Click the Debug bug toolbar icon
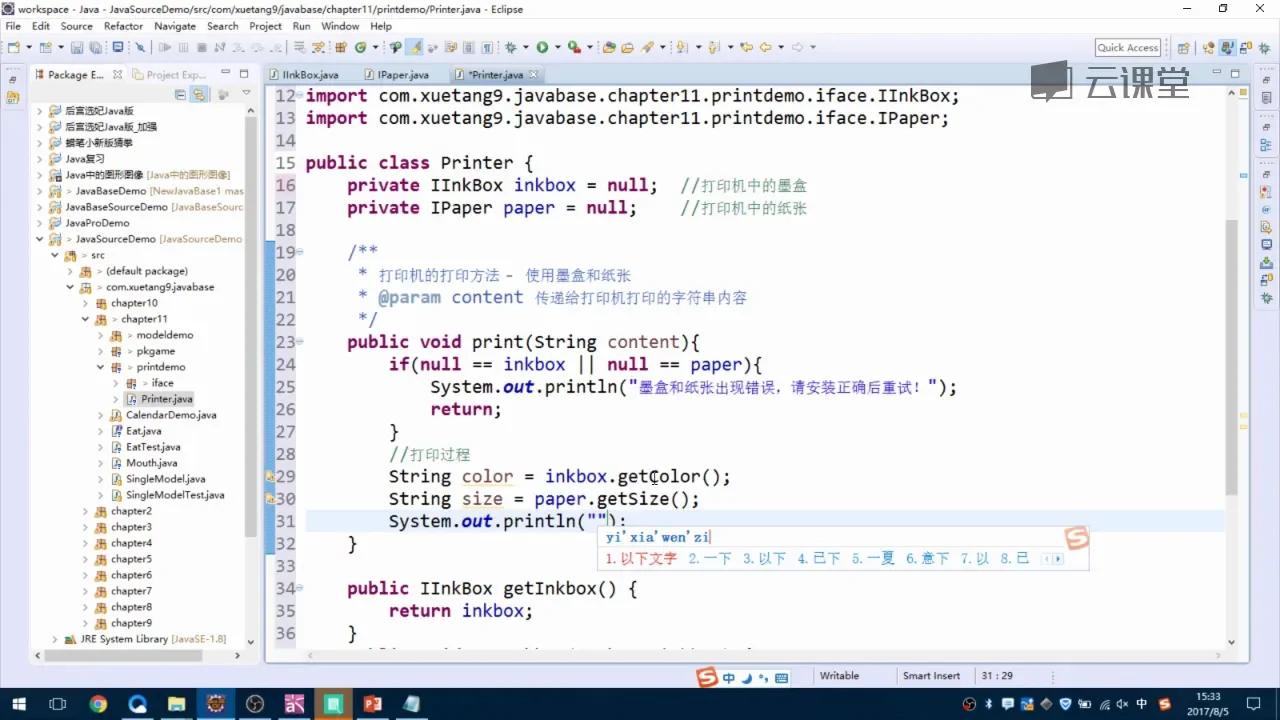Image resolution: width=1280 pixels, height=720 pixels. pyautogui.click(x=511, y=47)
